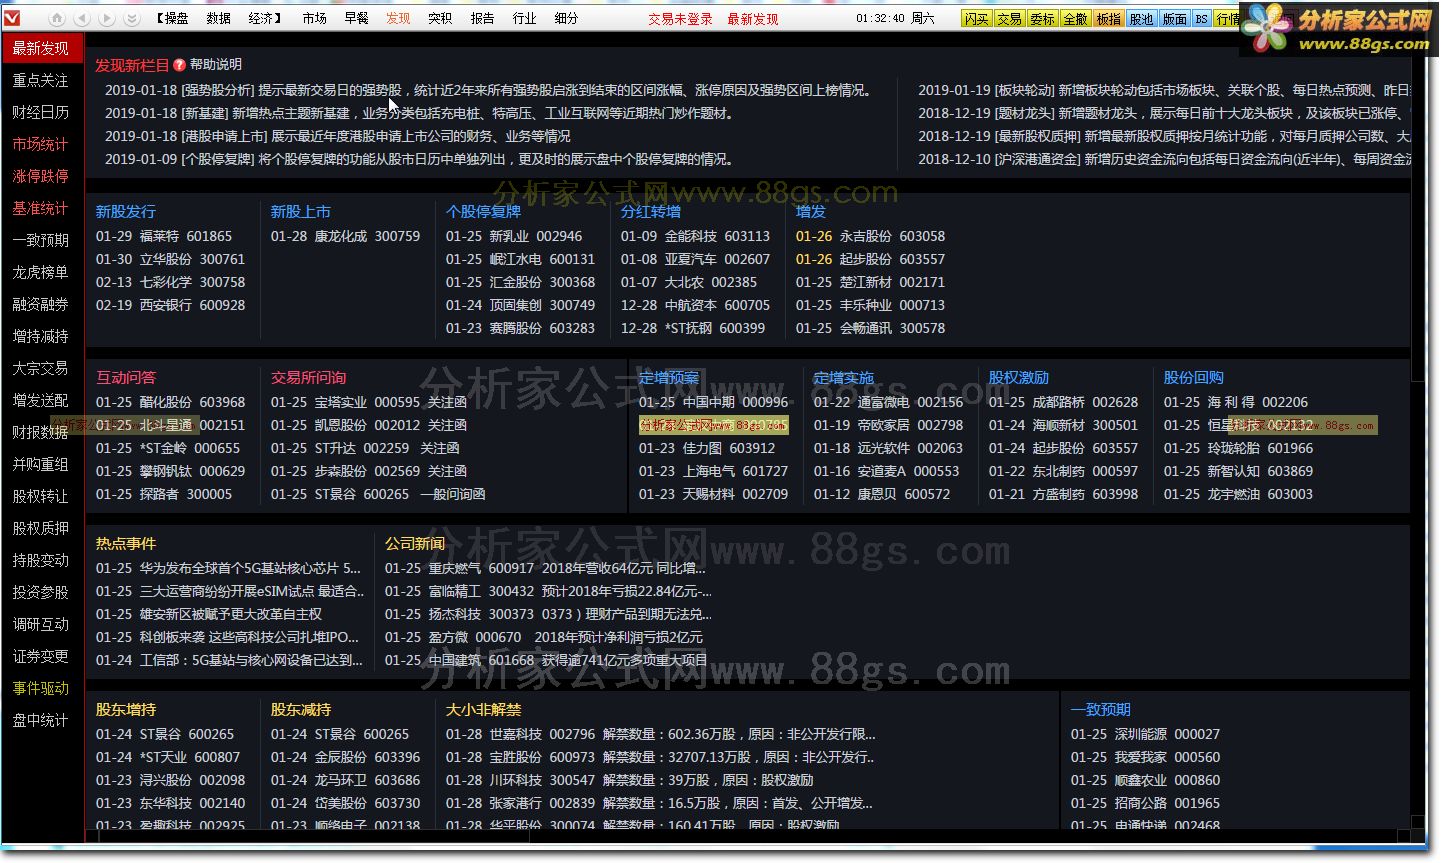The width and height of the screenshot is (1441, 863).
Task: Select 重点关注 in the left sidebar
Action: 41,80
